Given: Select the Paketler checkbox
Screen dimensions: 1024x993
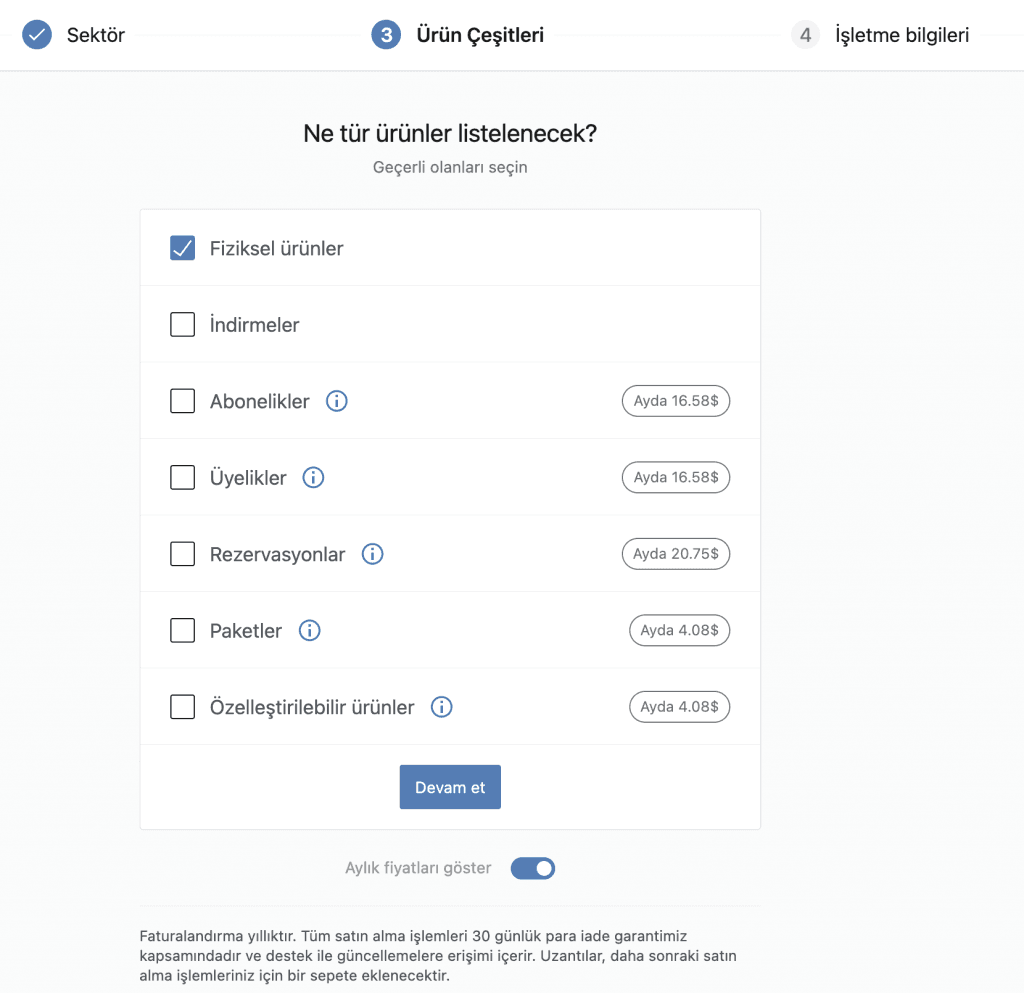Looking at the screenshot, I should pos(182,631).
